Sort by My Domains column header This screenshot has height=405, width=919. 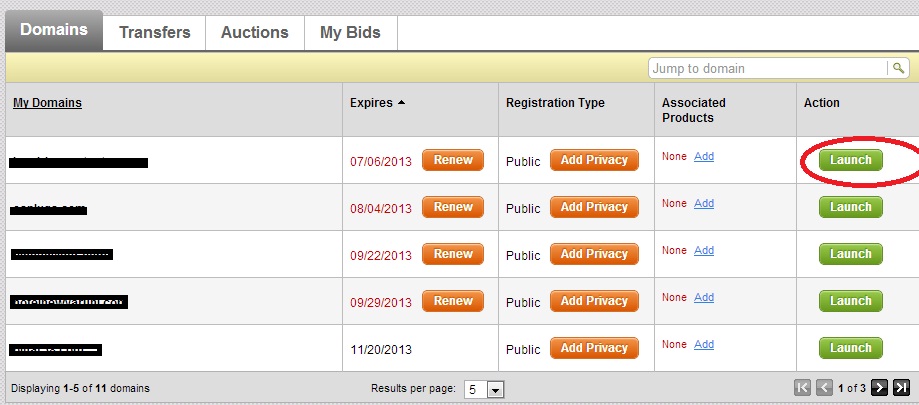[x=47, y=103]
